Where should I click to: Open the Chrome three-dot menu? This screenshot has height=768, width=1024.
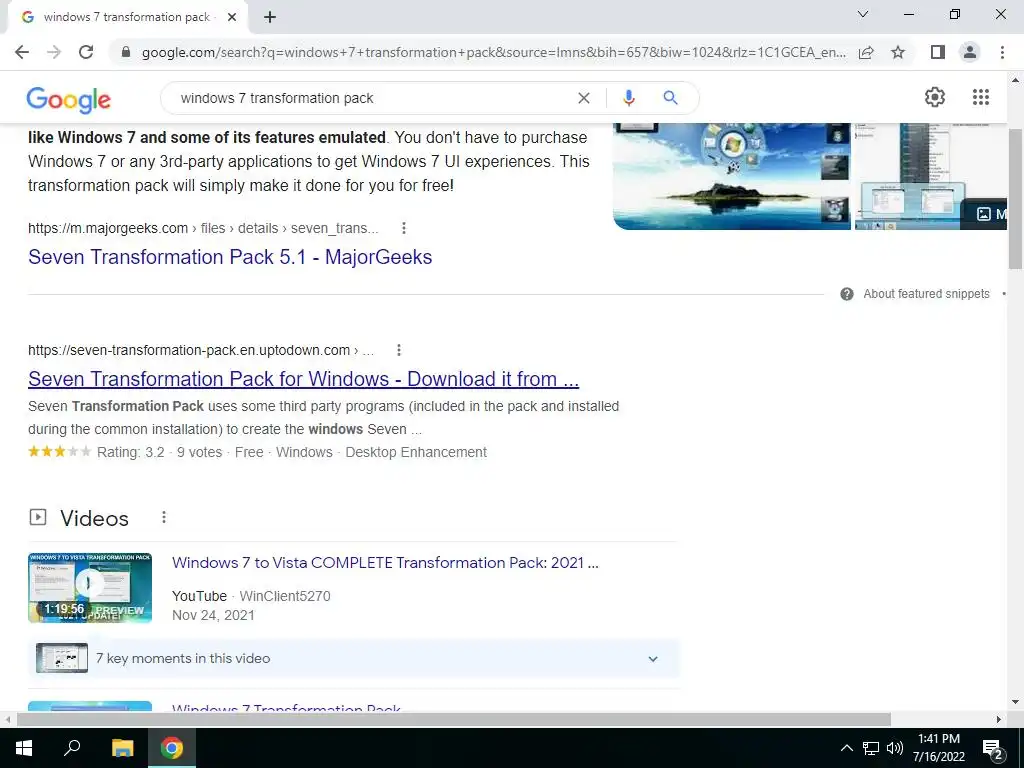[1002, 52]
